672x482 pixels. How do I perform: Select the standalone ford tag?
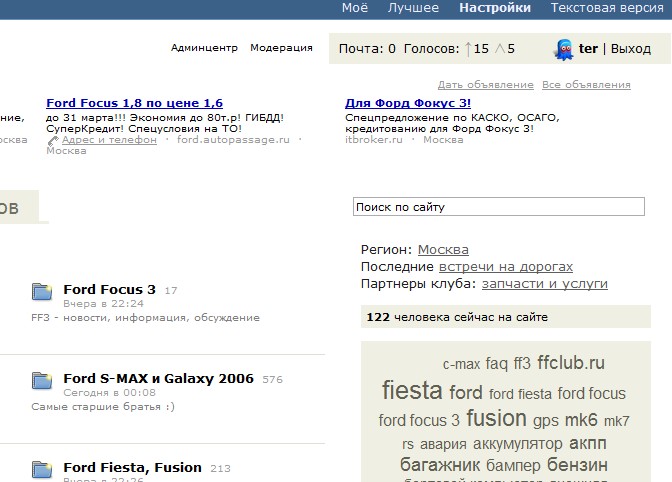[x=466, y=392]
